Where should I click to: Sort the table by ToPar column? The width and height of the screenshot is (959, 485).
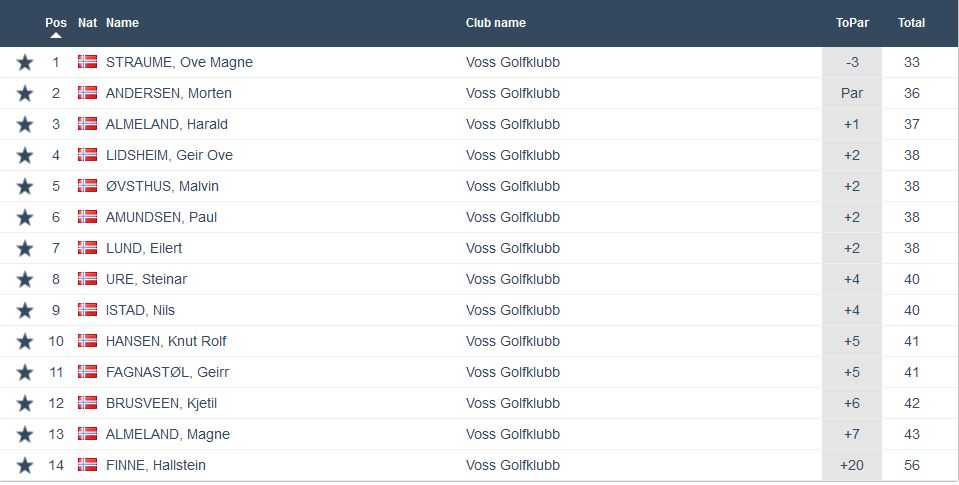click(852, 23)
